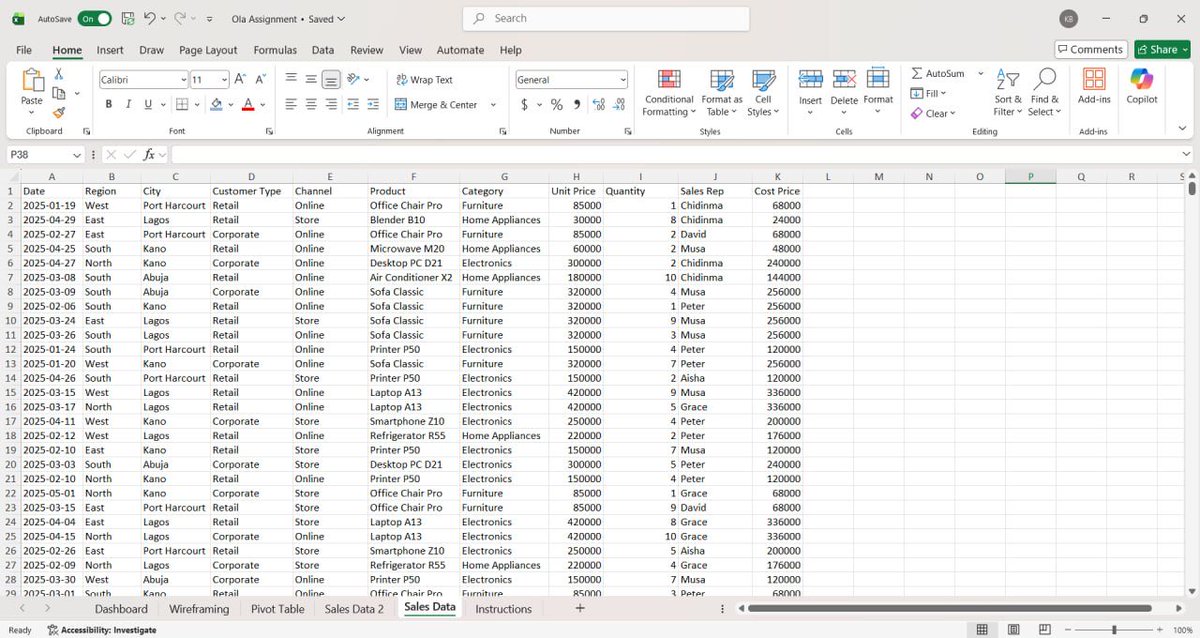
Task: Open the font name Calibri dropdown
Action: 183,80
